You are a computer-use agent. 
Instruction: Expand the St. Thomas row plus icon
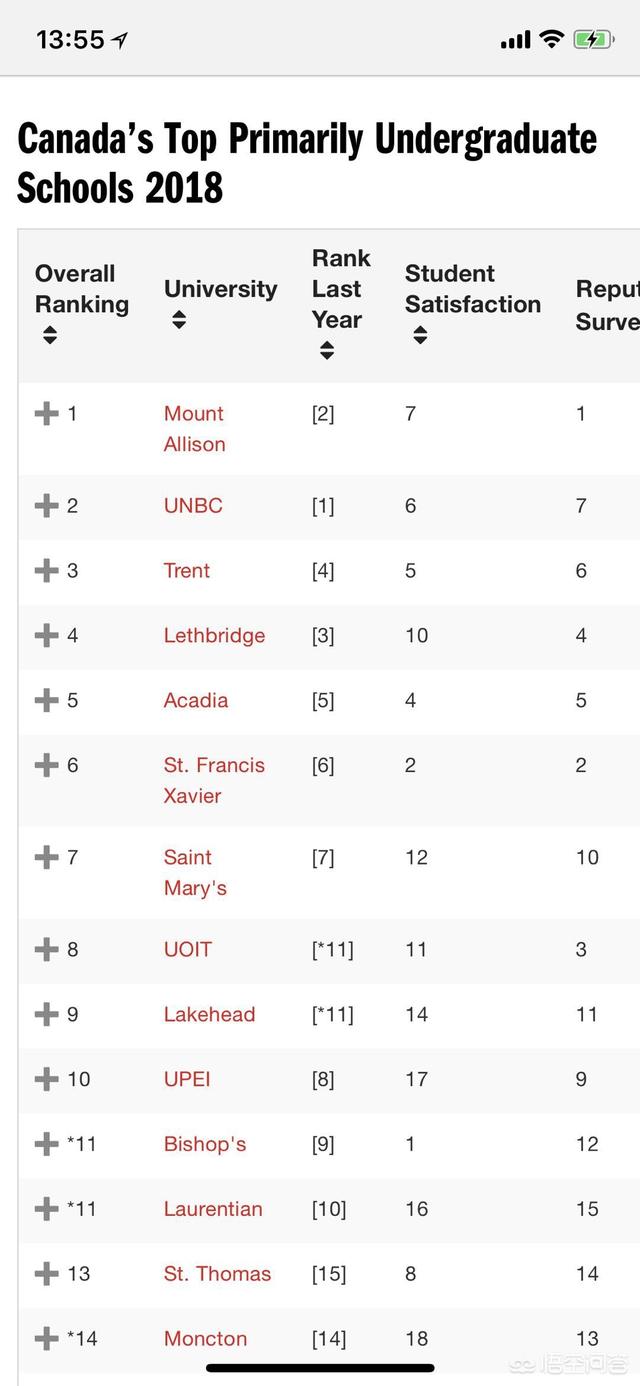[46, 1274]
